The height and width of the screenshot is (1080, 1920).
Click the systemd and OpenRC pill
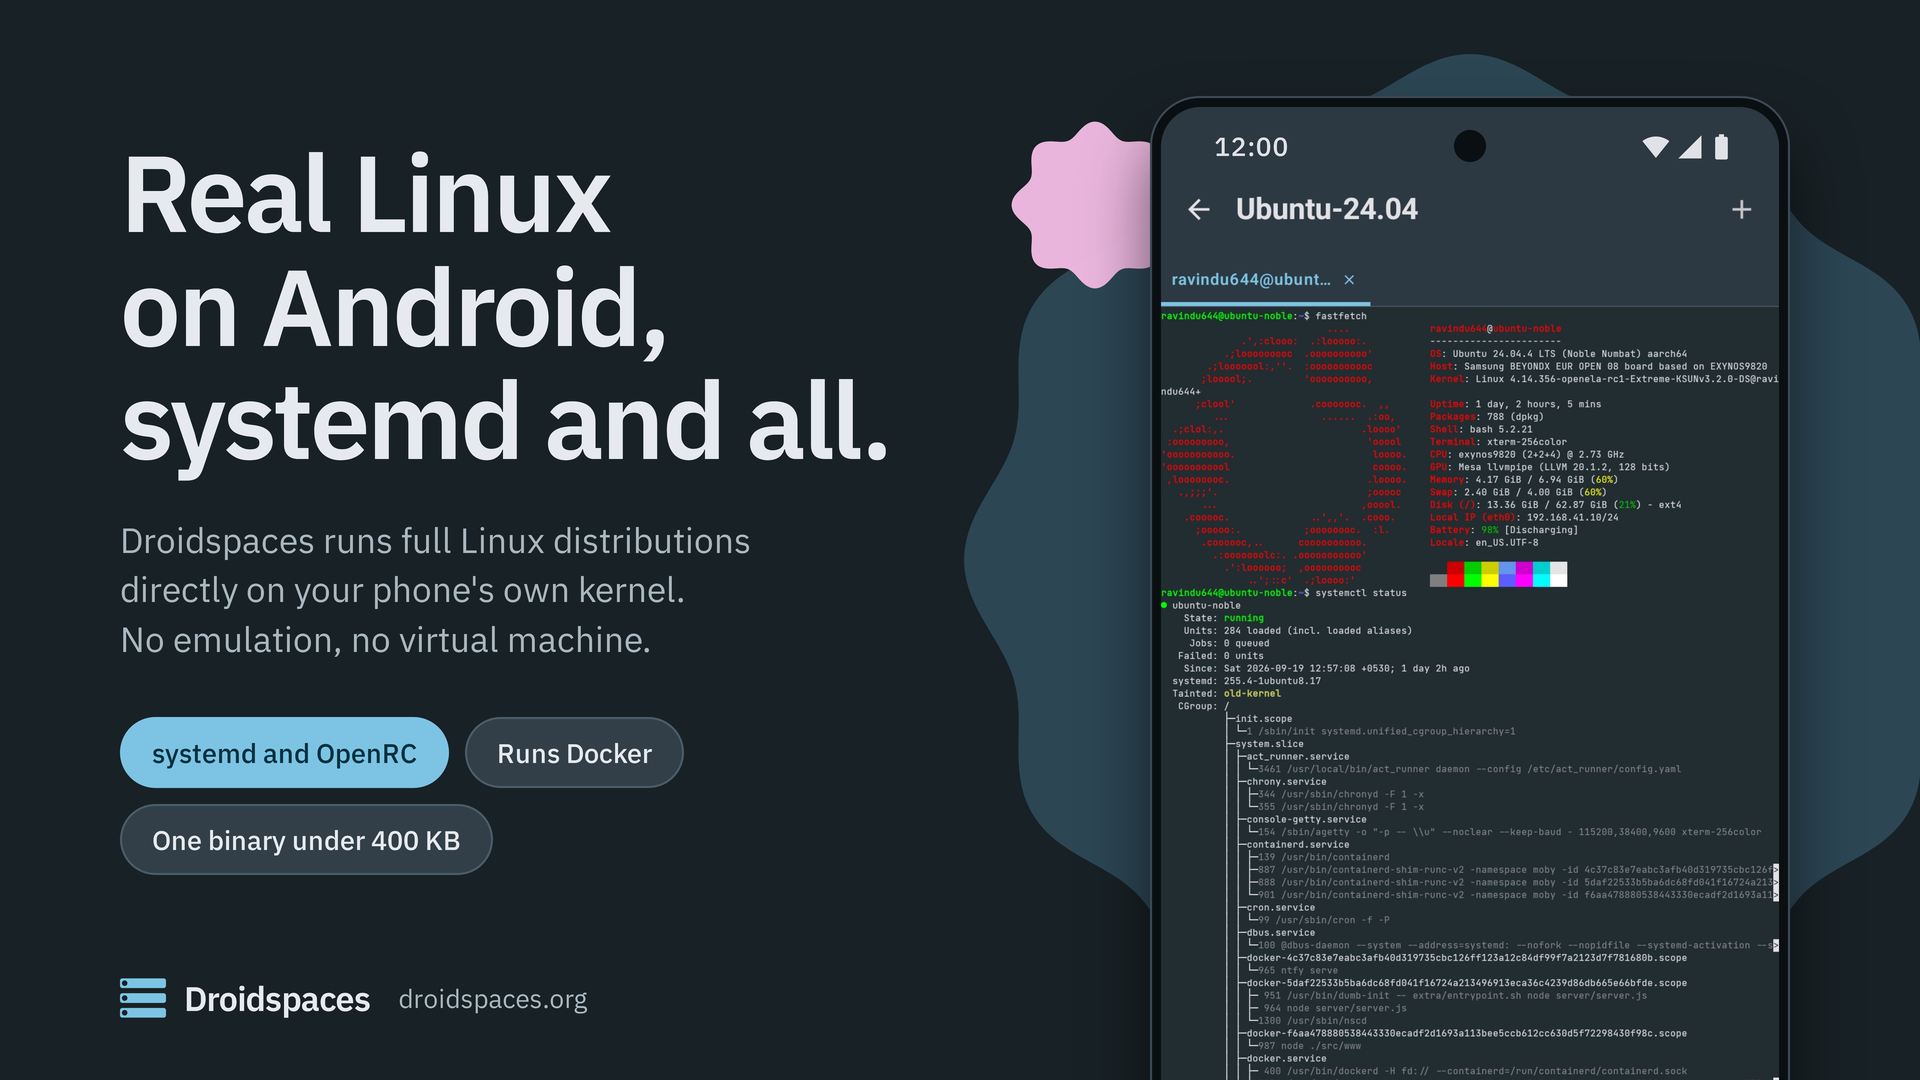[284, 753]
